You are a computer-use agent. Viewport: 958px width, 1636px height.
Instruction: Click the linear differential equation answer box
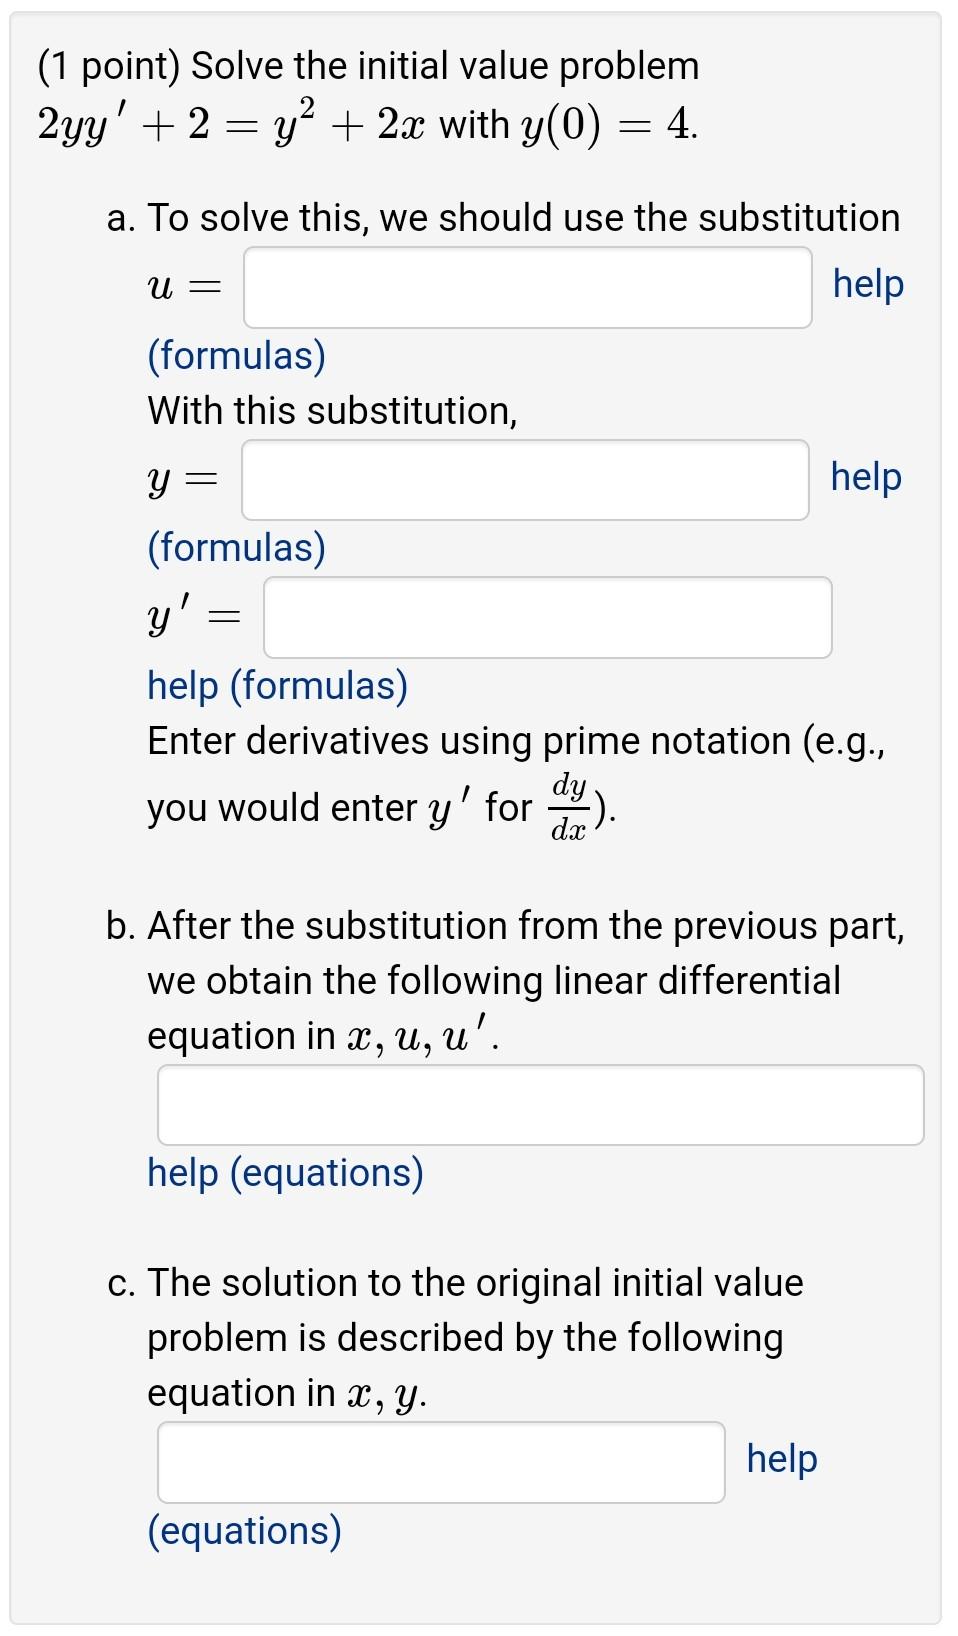pyautogui.click(x=542, y=1105)
